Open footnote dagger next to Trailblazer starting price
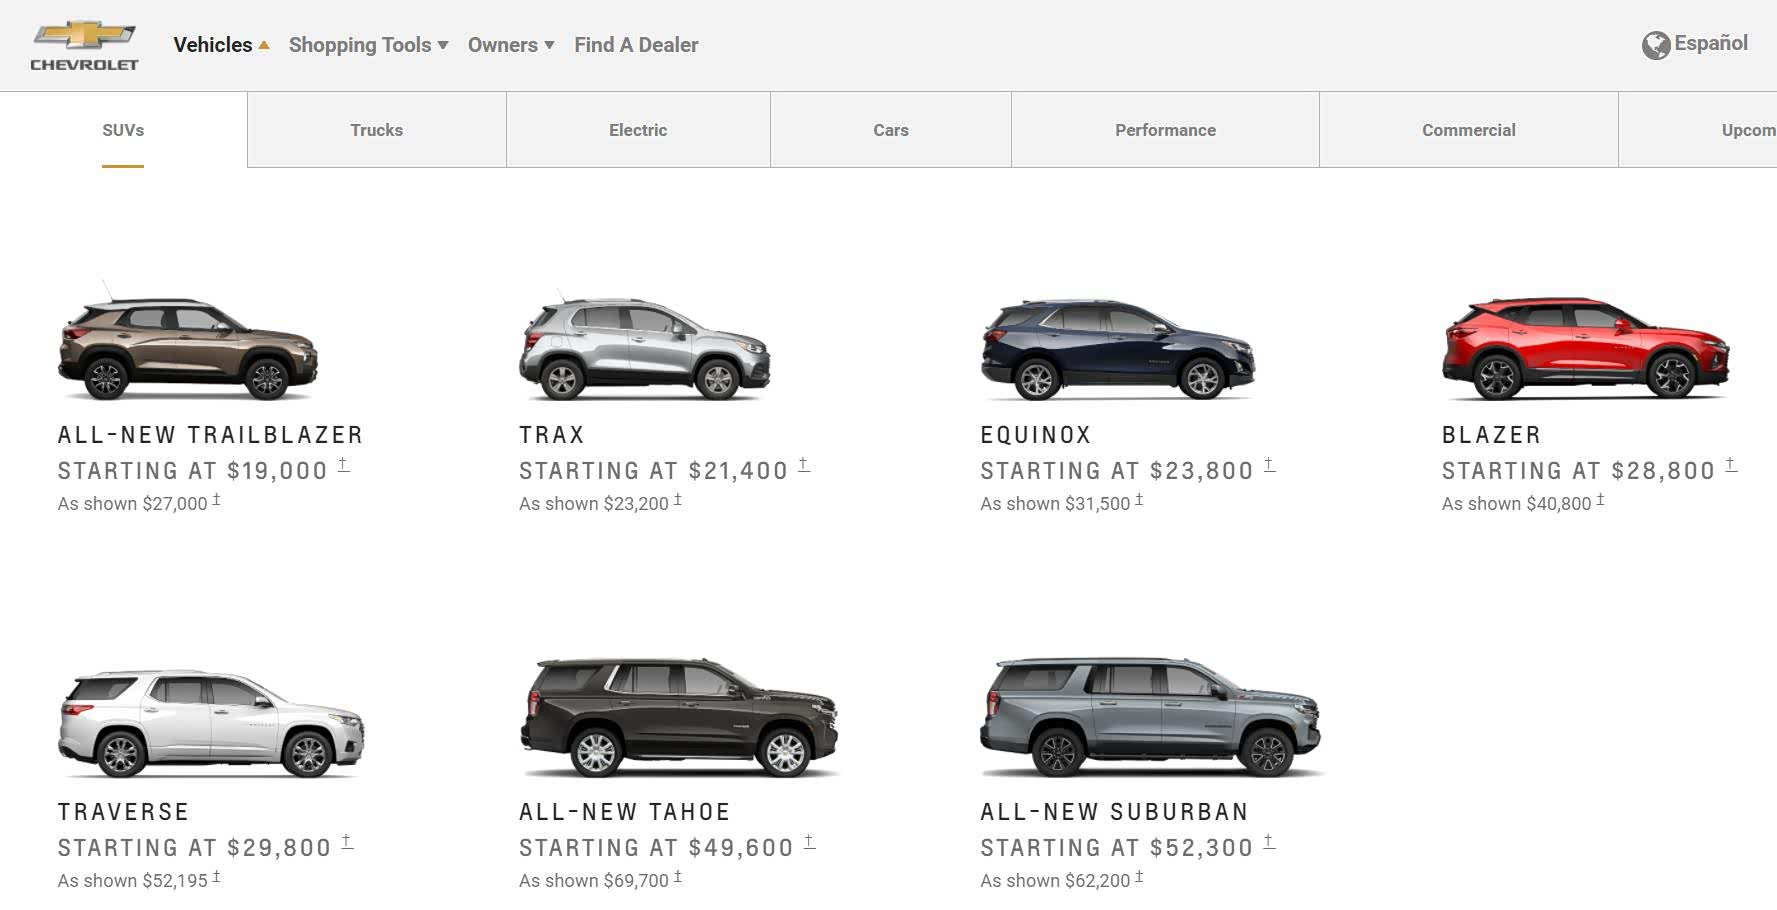The height and width of the screenshot is (910, 1777). pyautogui.click(x=343, y=465)
